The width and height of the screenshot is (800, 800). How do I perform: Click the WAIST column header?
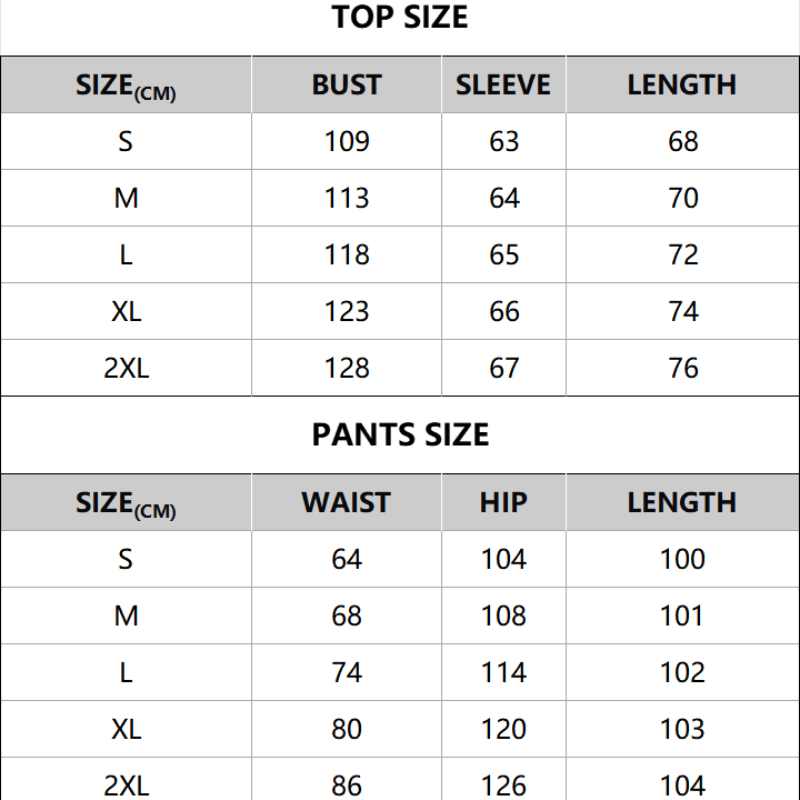[x=346, y=502]
